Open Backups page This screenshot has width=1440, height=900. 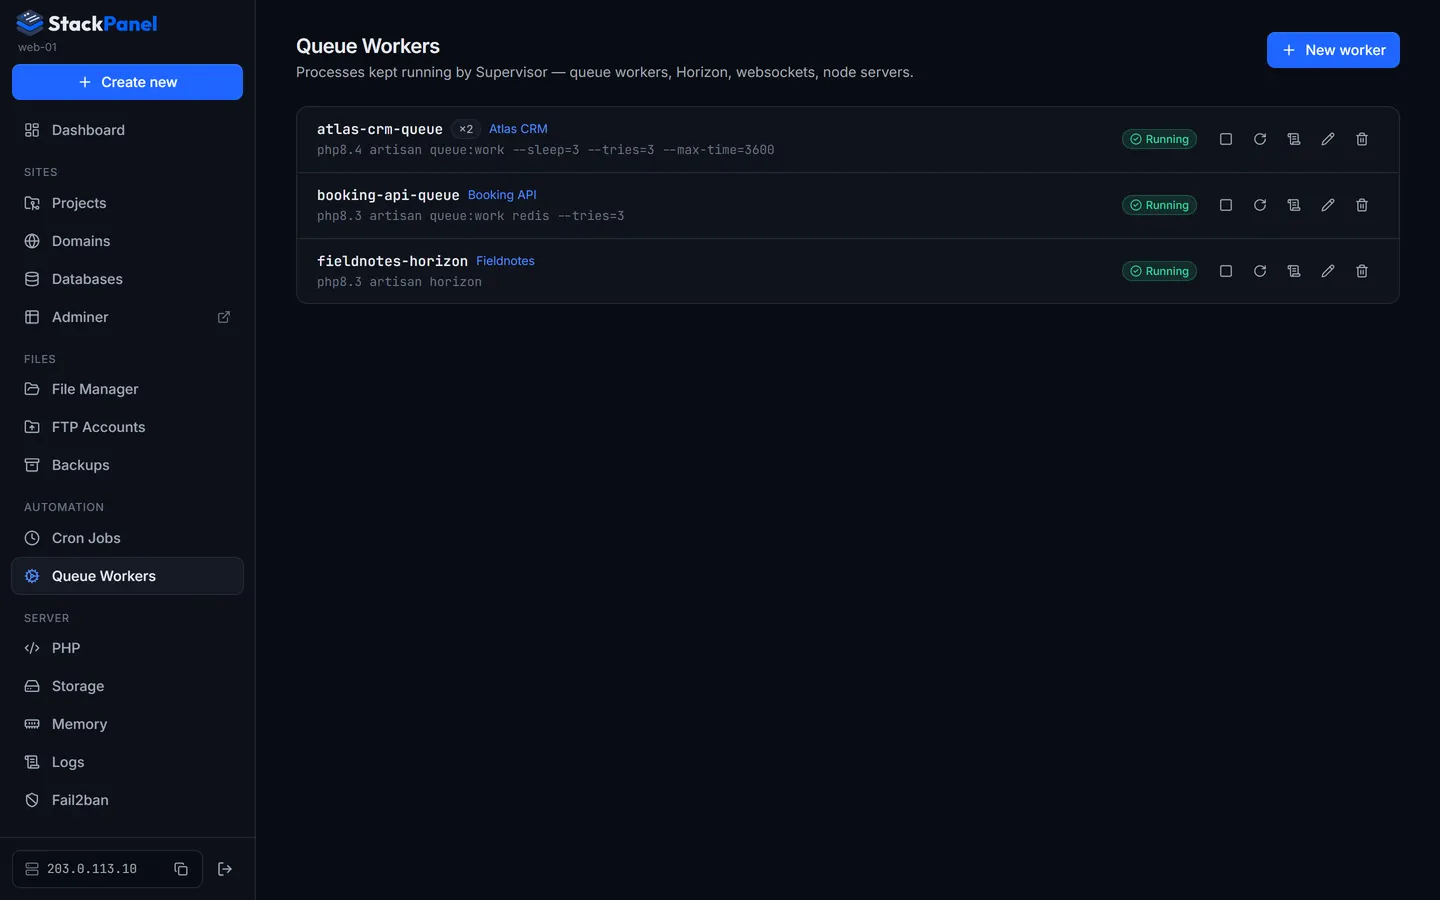(x=127, y=465)
